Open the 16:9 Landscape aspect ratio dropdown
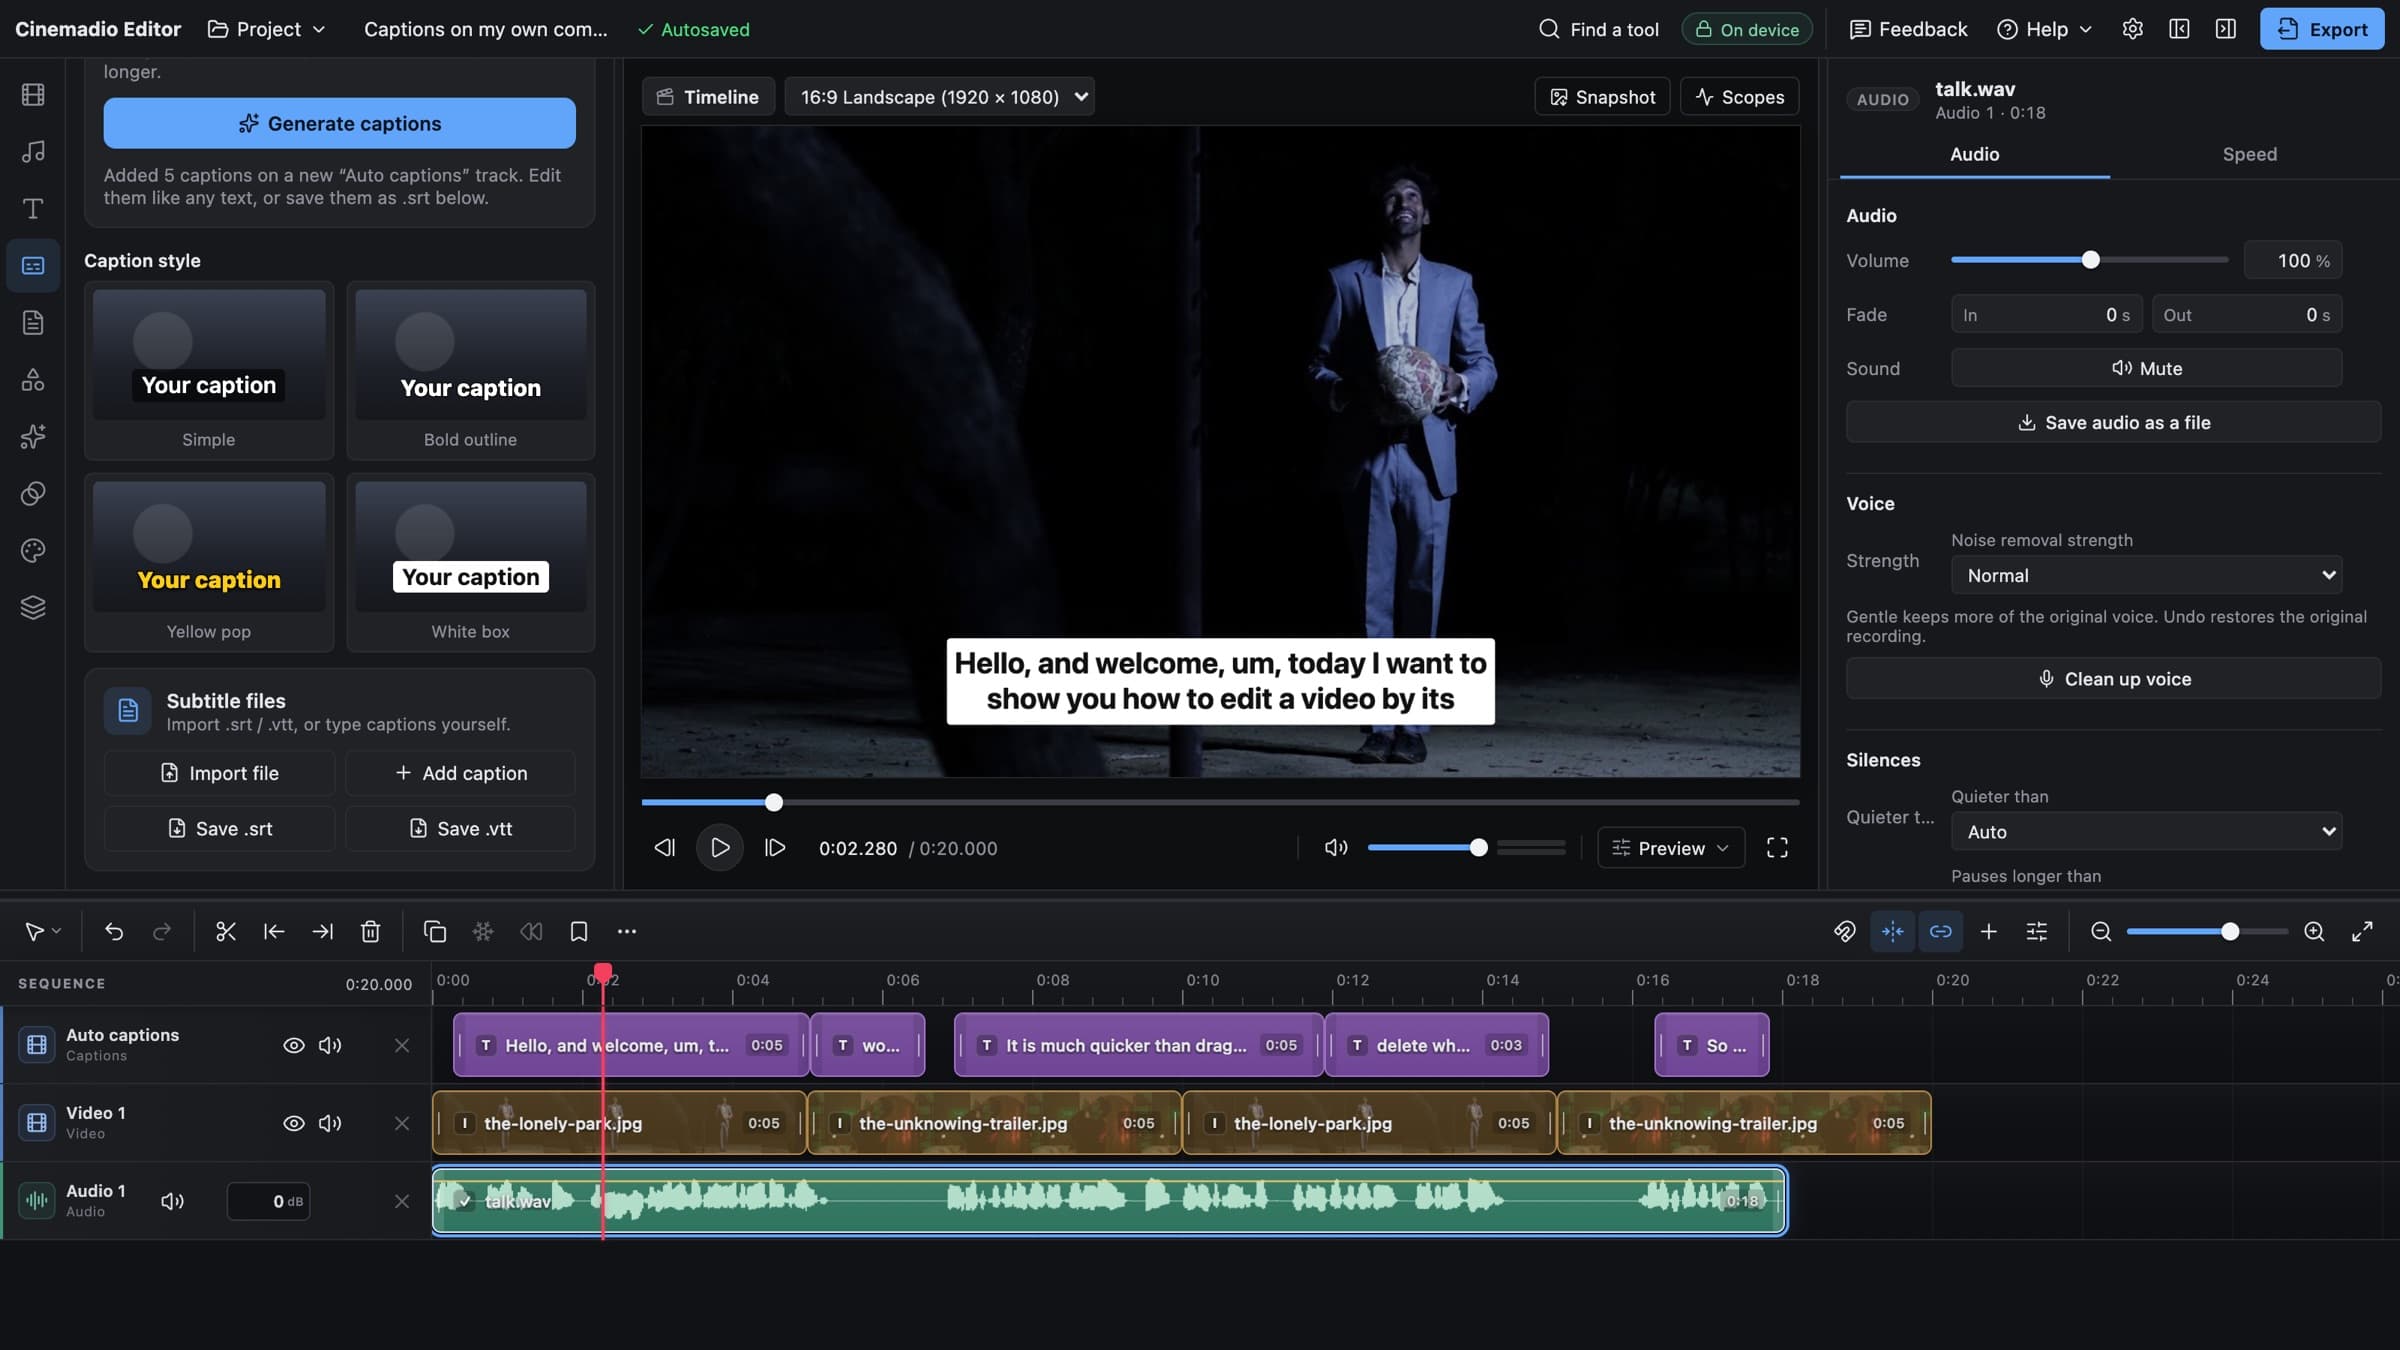Viewport: 2400px width, 1350px height. pos(939,97)
